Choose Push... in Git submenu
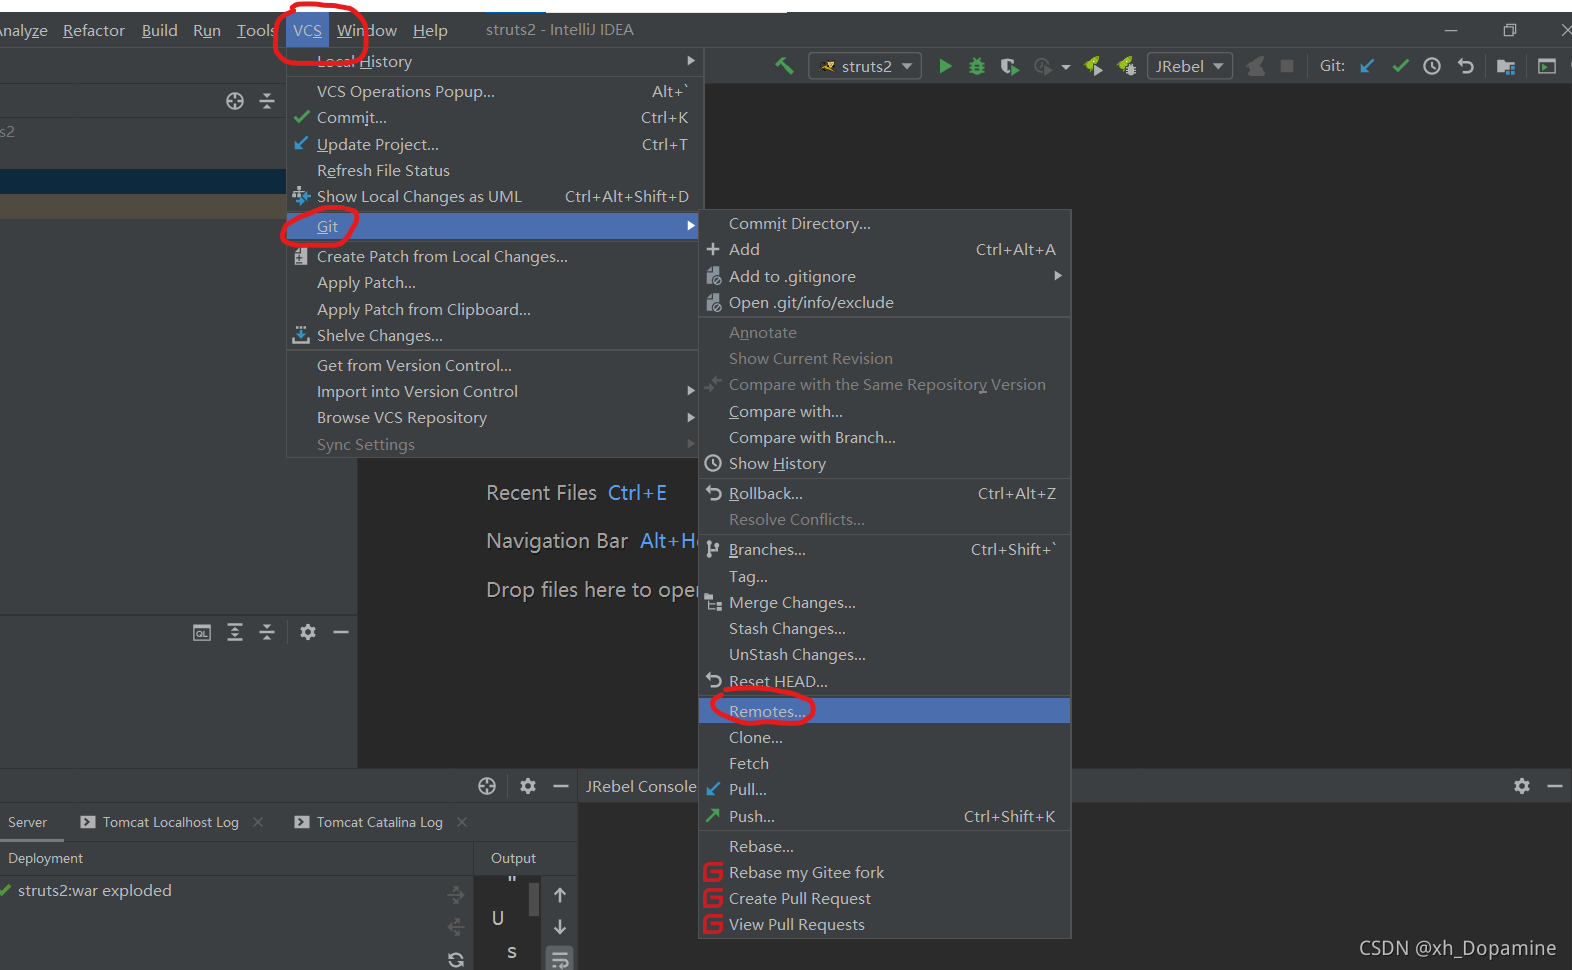Screen dimensions: 1572x970 (x=885, y=816)
